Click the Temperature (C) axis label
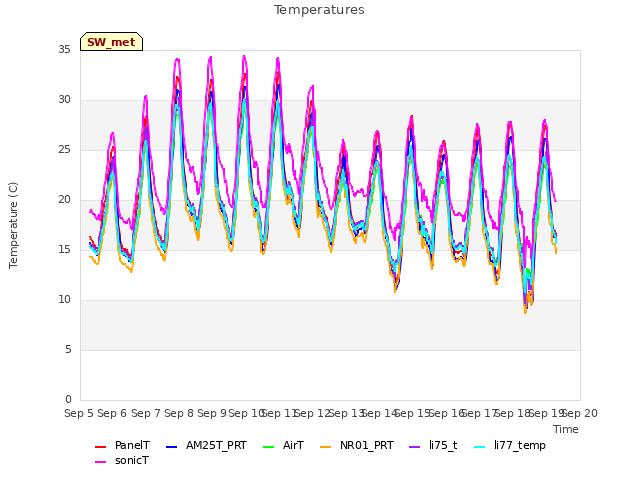The width and height of the screenshot is (640, 480). tap(13, 225)
